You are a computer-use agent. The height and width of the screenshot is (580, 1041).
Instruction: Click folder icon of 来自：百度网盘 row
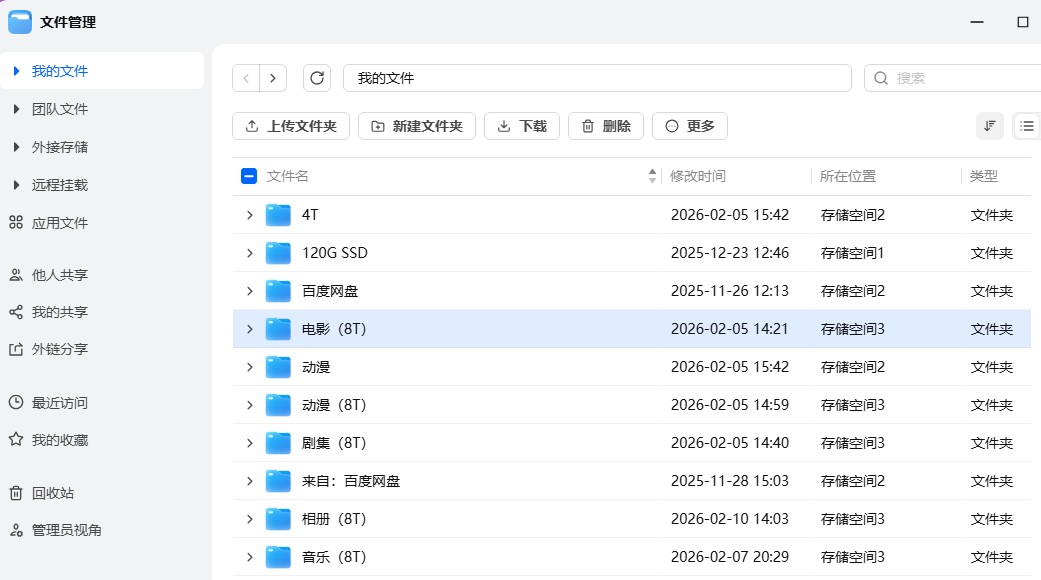[x=278, y=481]
